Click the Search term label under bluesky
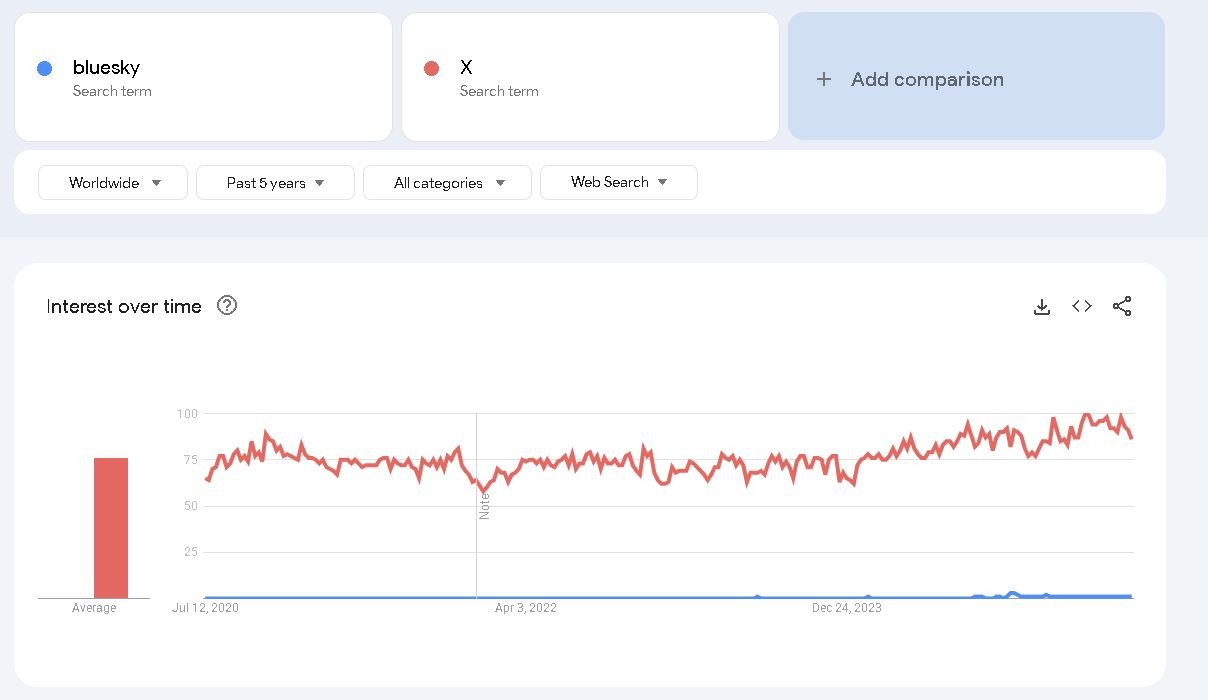Viewport: 1208px width, 700px height. tap(112, 91)
